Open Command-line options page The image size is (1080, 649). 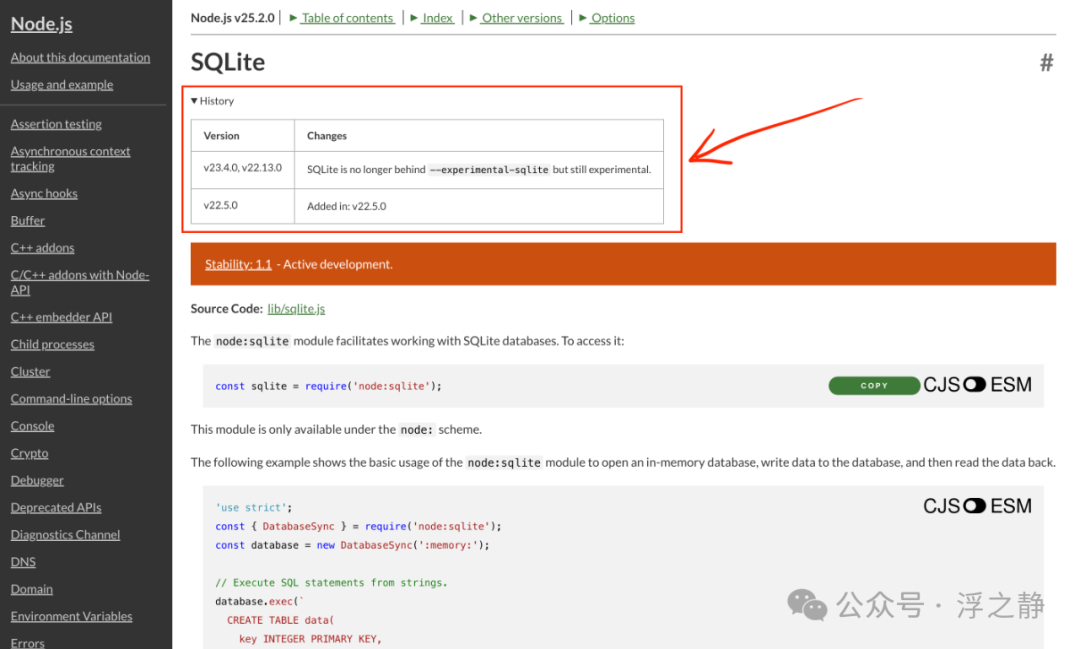pyautogui.click(x=71, y=399)
